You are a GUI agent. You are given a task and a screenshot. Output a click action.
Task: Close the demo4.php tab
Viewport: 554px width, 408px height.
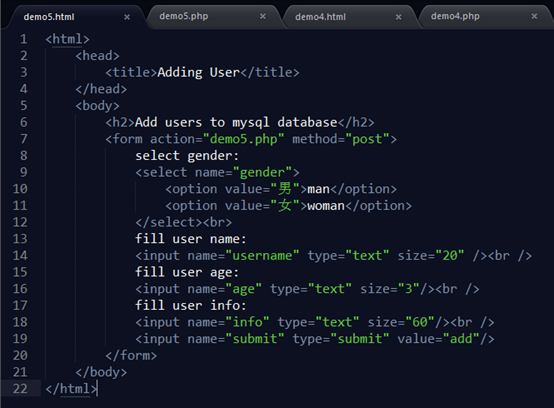tap(534, 16)
